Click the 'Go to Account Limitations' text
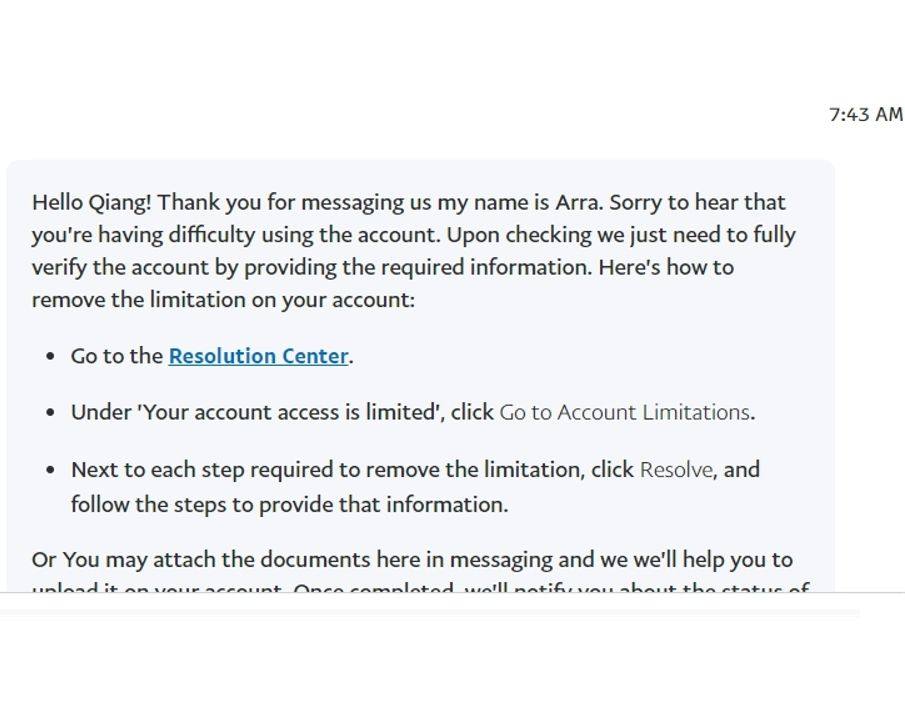Screen dimensions: 905x709 pos(624,412)
